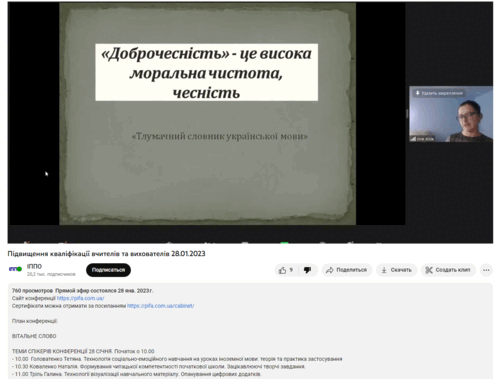Click scissors icon in Создать клип

coord(429,270)
